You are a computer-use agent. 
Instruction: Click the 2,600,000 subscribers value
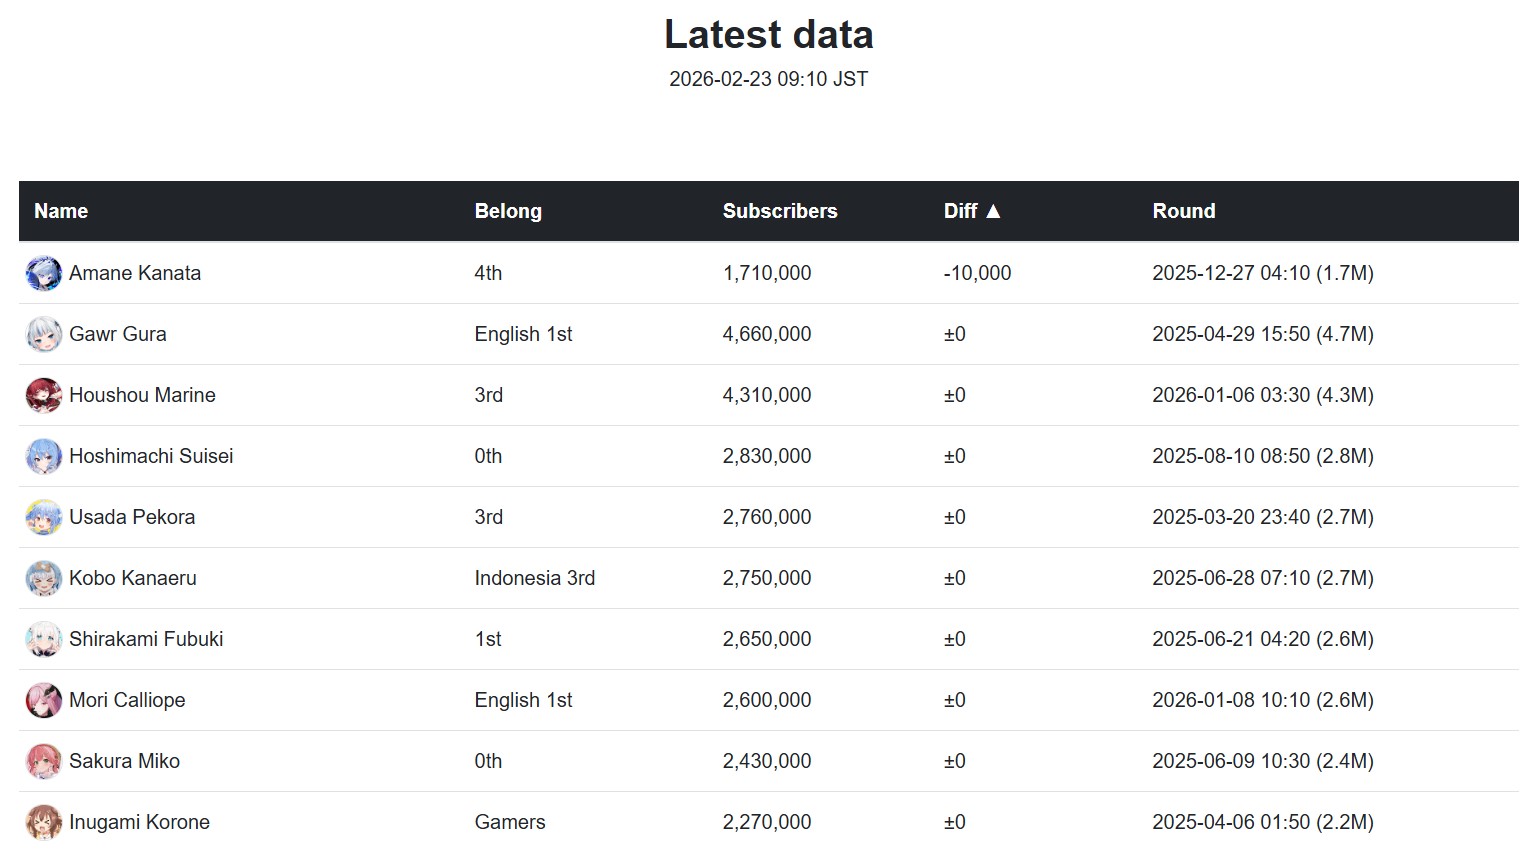[767, 700]
